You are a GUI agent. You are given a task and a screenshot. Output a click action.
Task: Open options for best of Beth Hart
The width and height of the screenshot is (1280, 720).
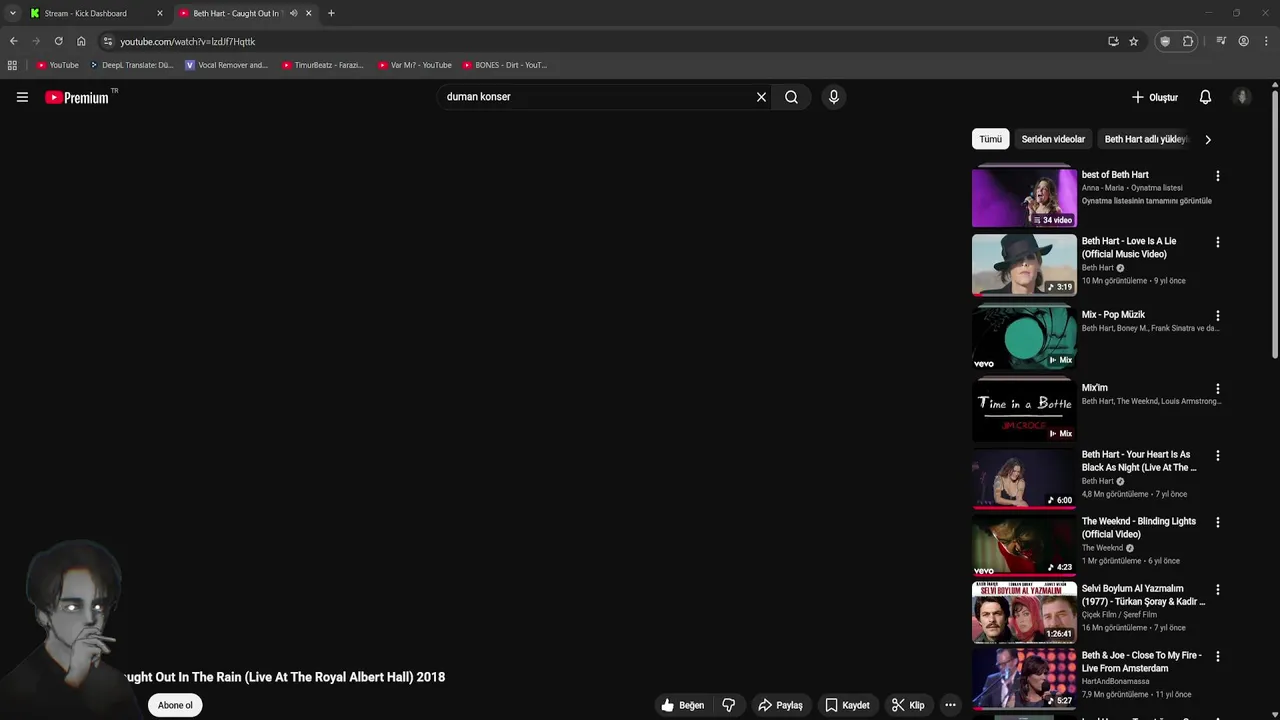click(x=1217, y=176)
